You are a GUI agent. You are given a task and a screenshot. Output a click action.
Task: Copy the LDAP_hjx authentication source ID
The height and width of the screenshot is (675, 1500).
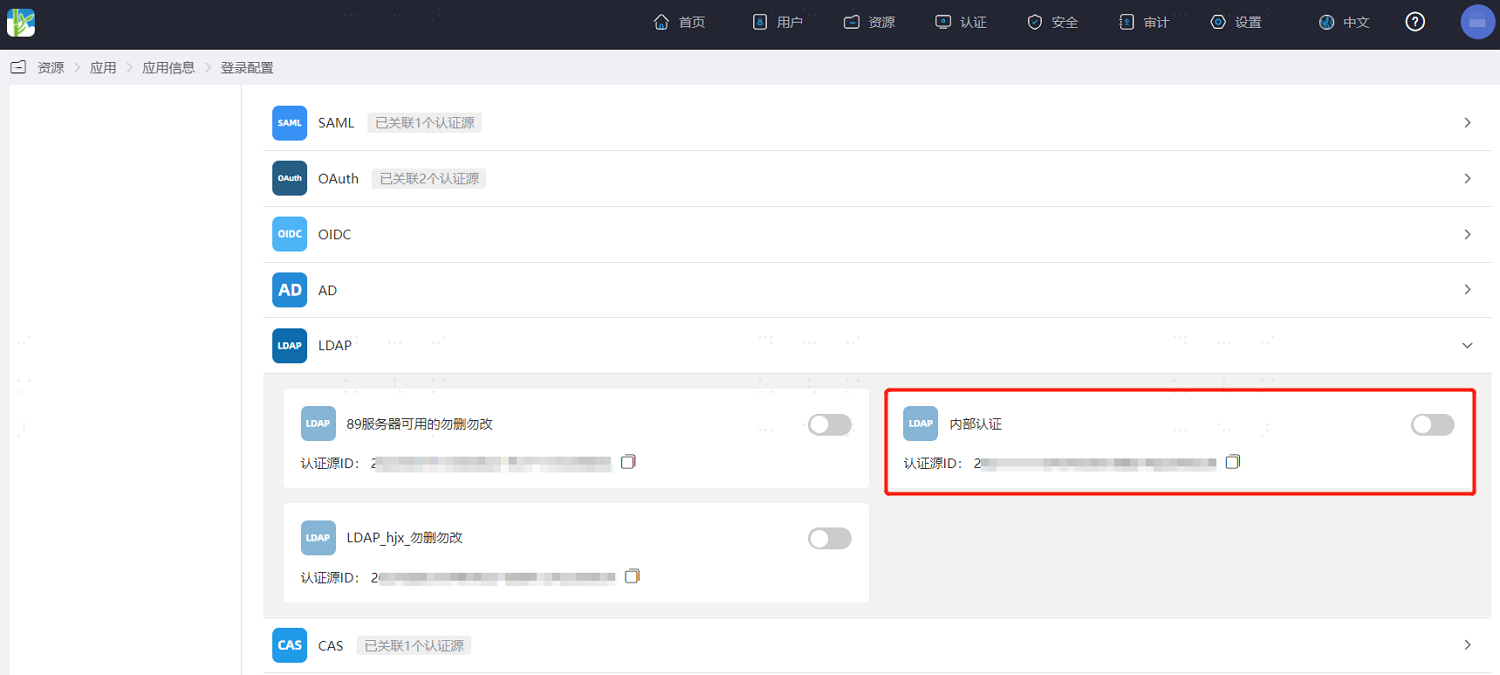click(x=632, y=576)
